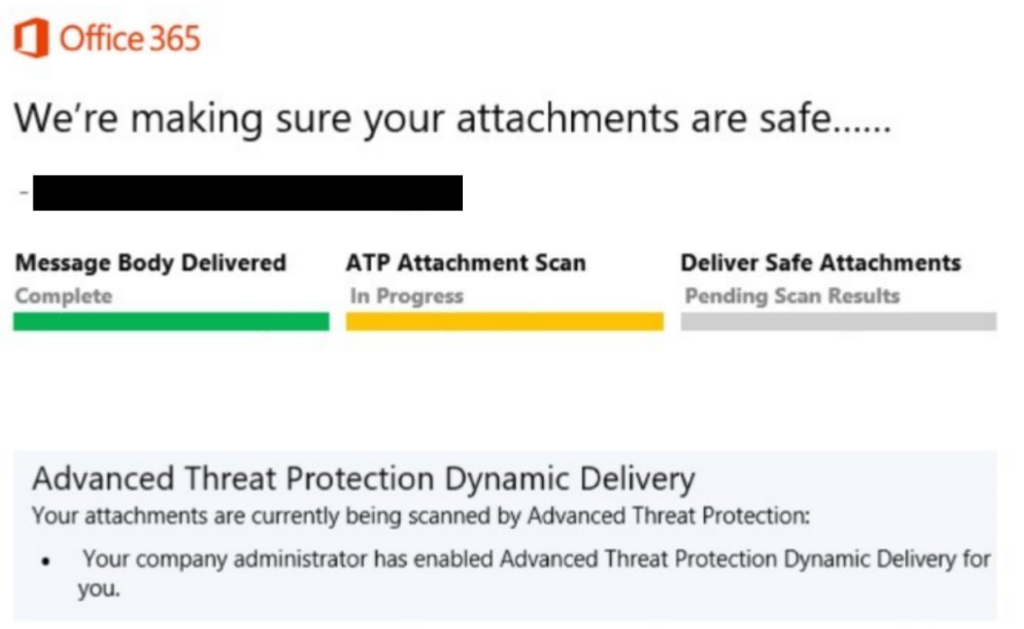Click the gray Deliver Safe Attachments progress bar
Screen dimensions: 1024x629
[839, 321]
